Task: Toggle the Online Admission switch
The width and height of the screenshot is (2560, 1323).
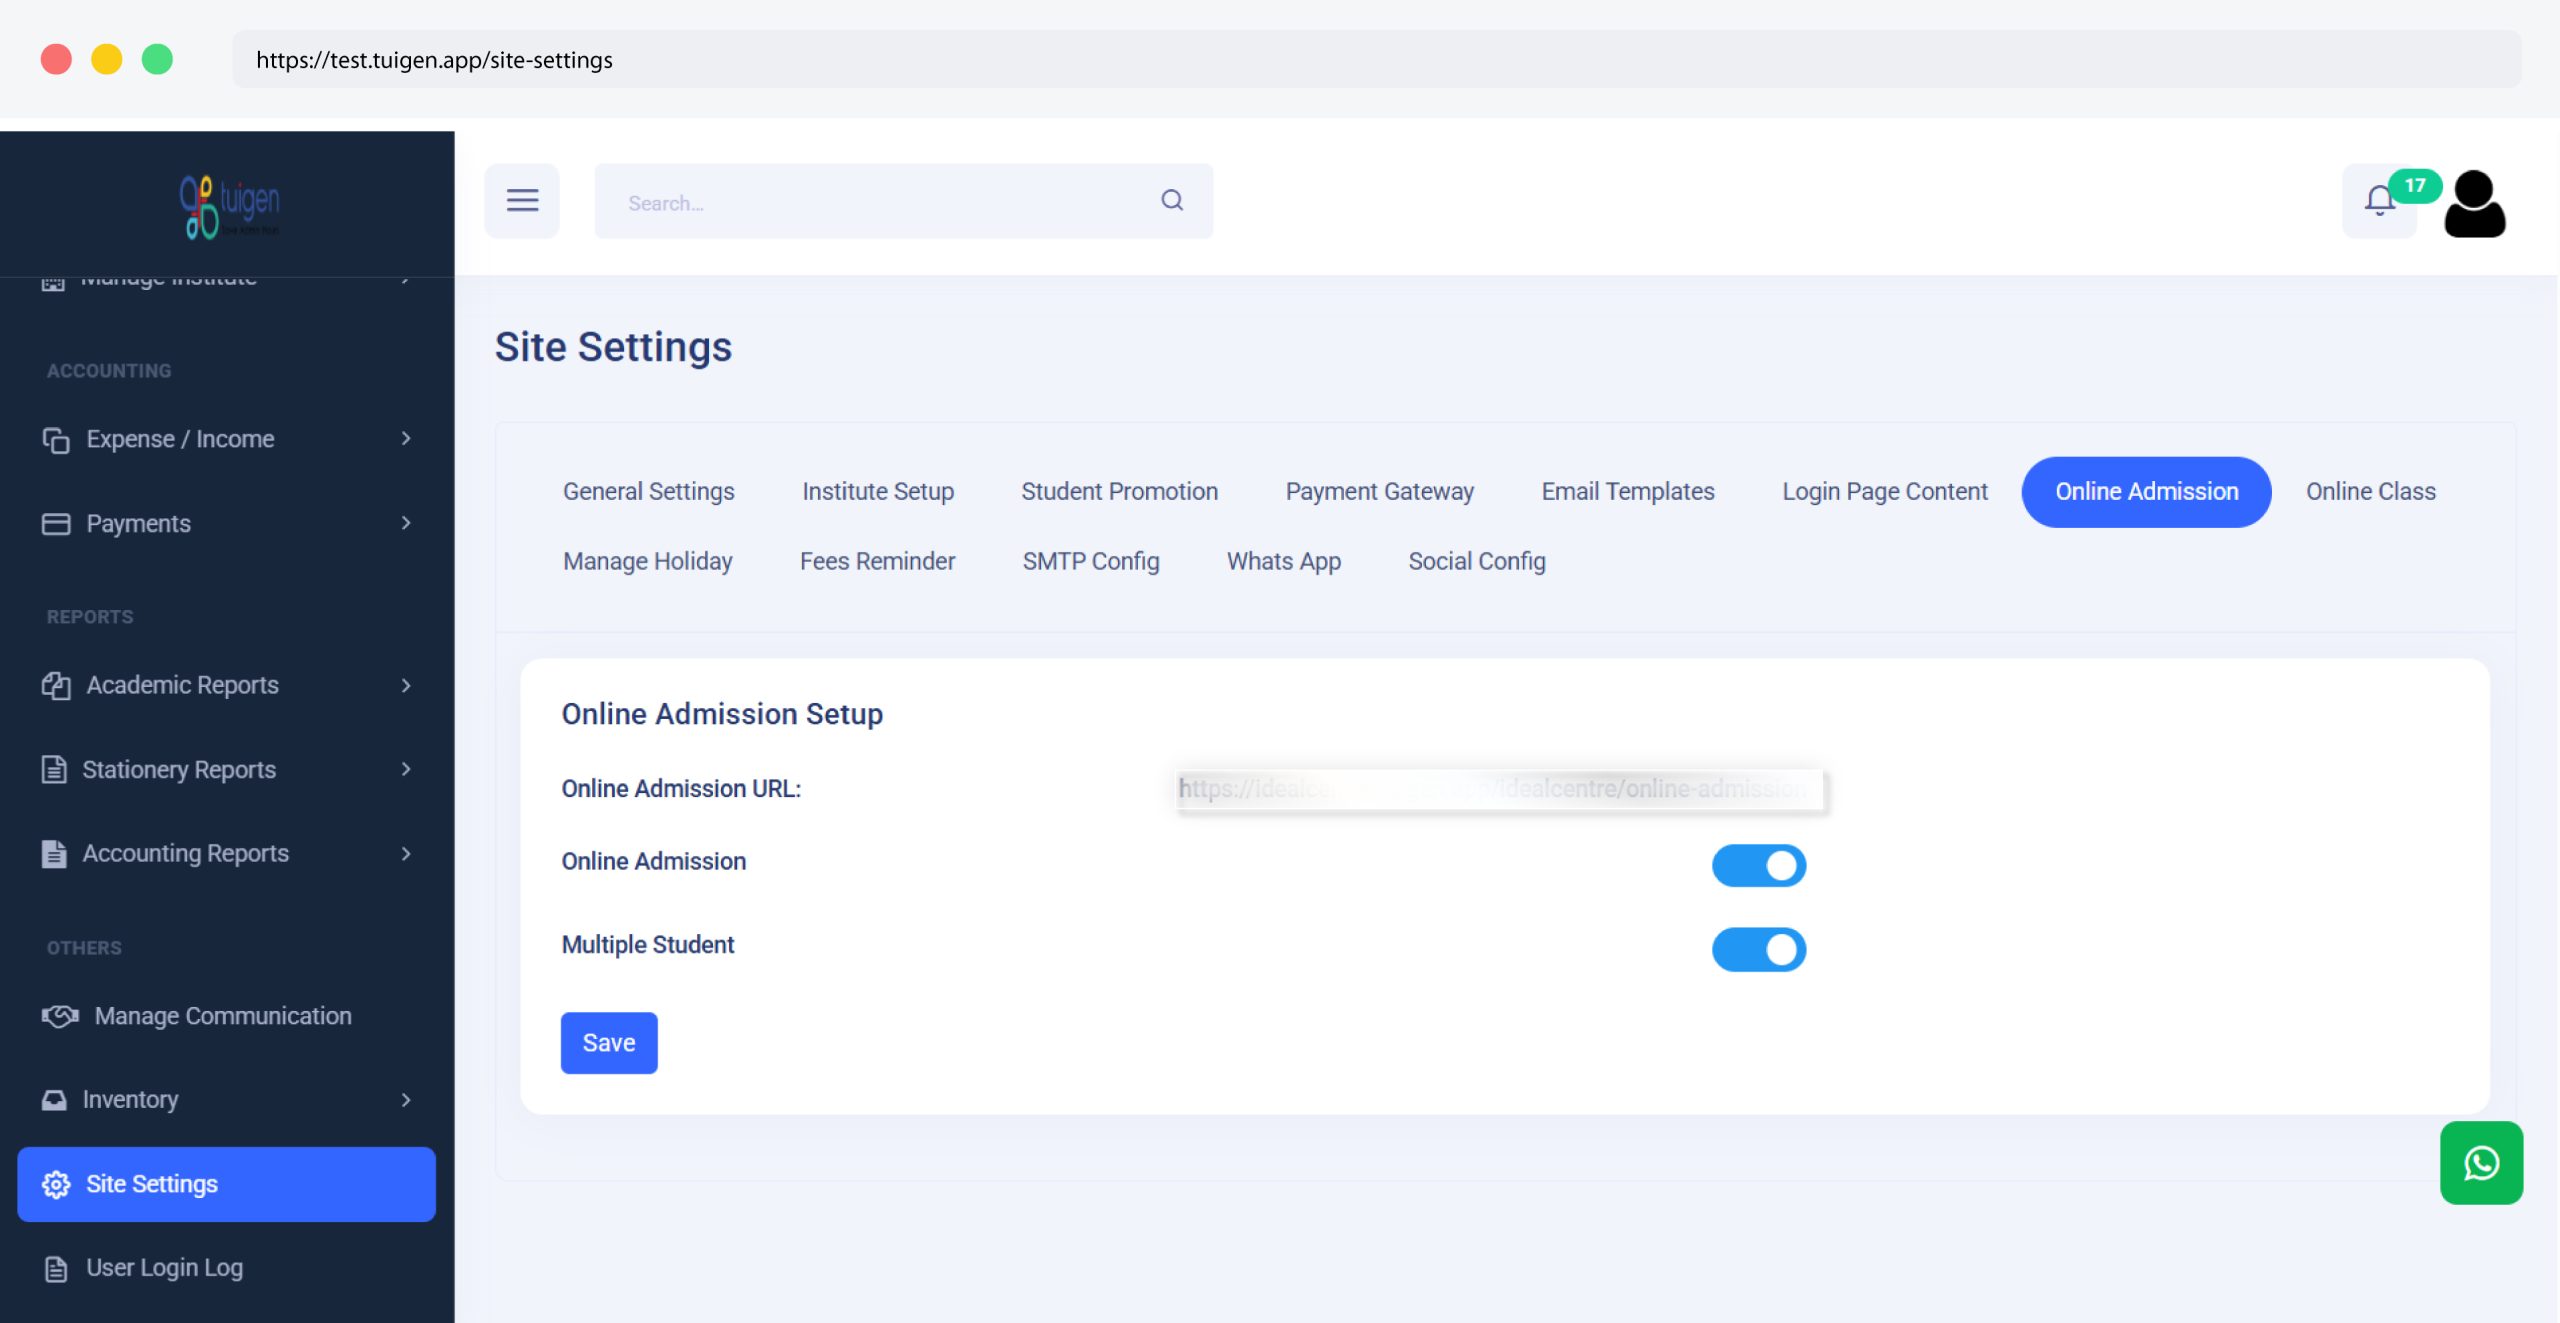Action: [x=1758, y=865]
